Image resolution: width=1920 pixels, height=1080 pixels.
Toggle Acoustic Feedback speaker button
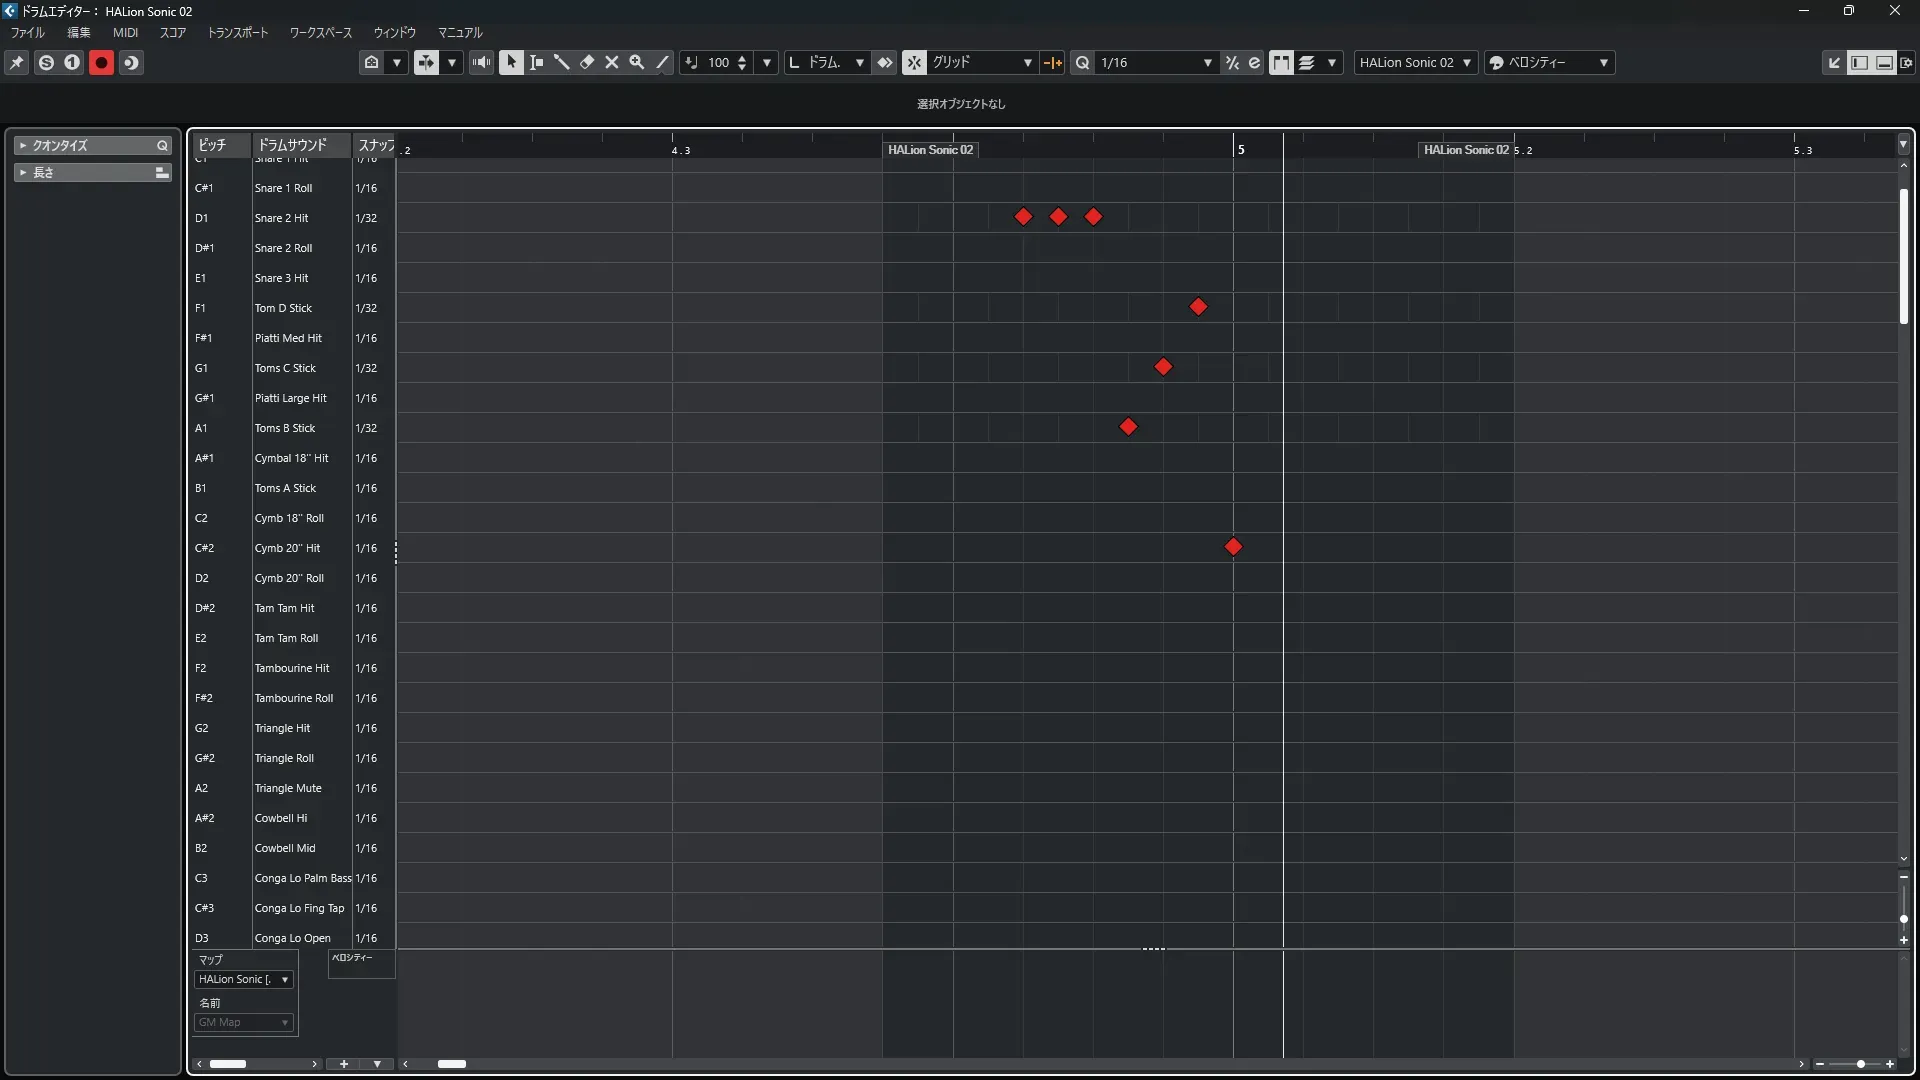click(482, 63)
